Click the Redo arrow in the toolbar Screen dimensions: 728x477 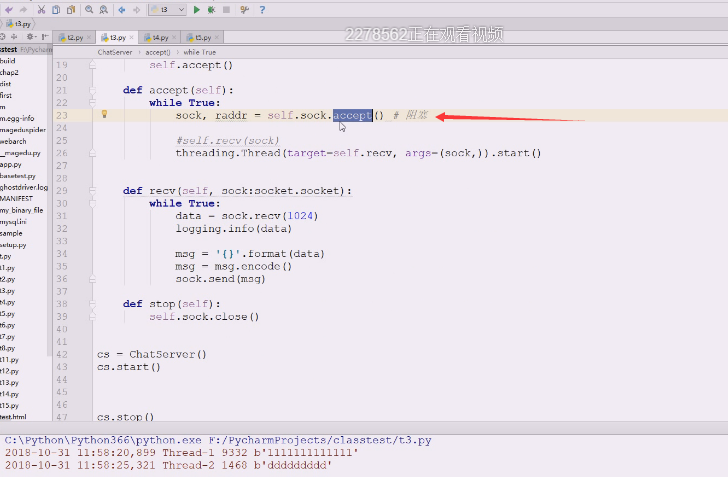23,9
